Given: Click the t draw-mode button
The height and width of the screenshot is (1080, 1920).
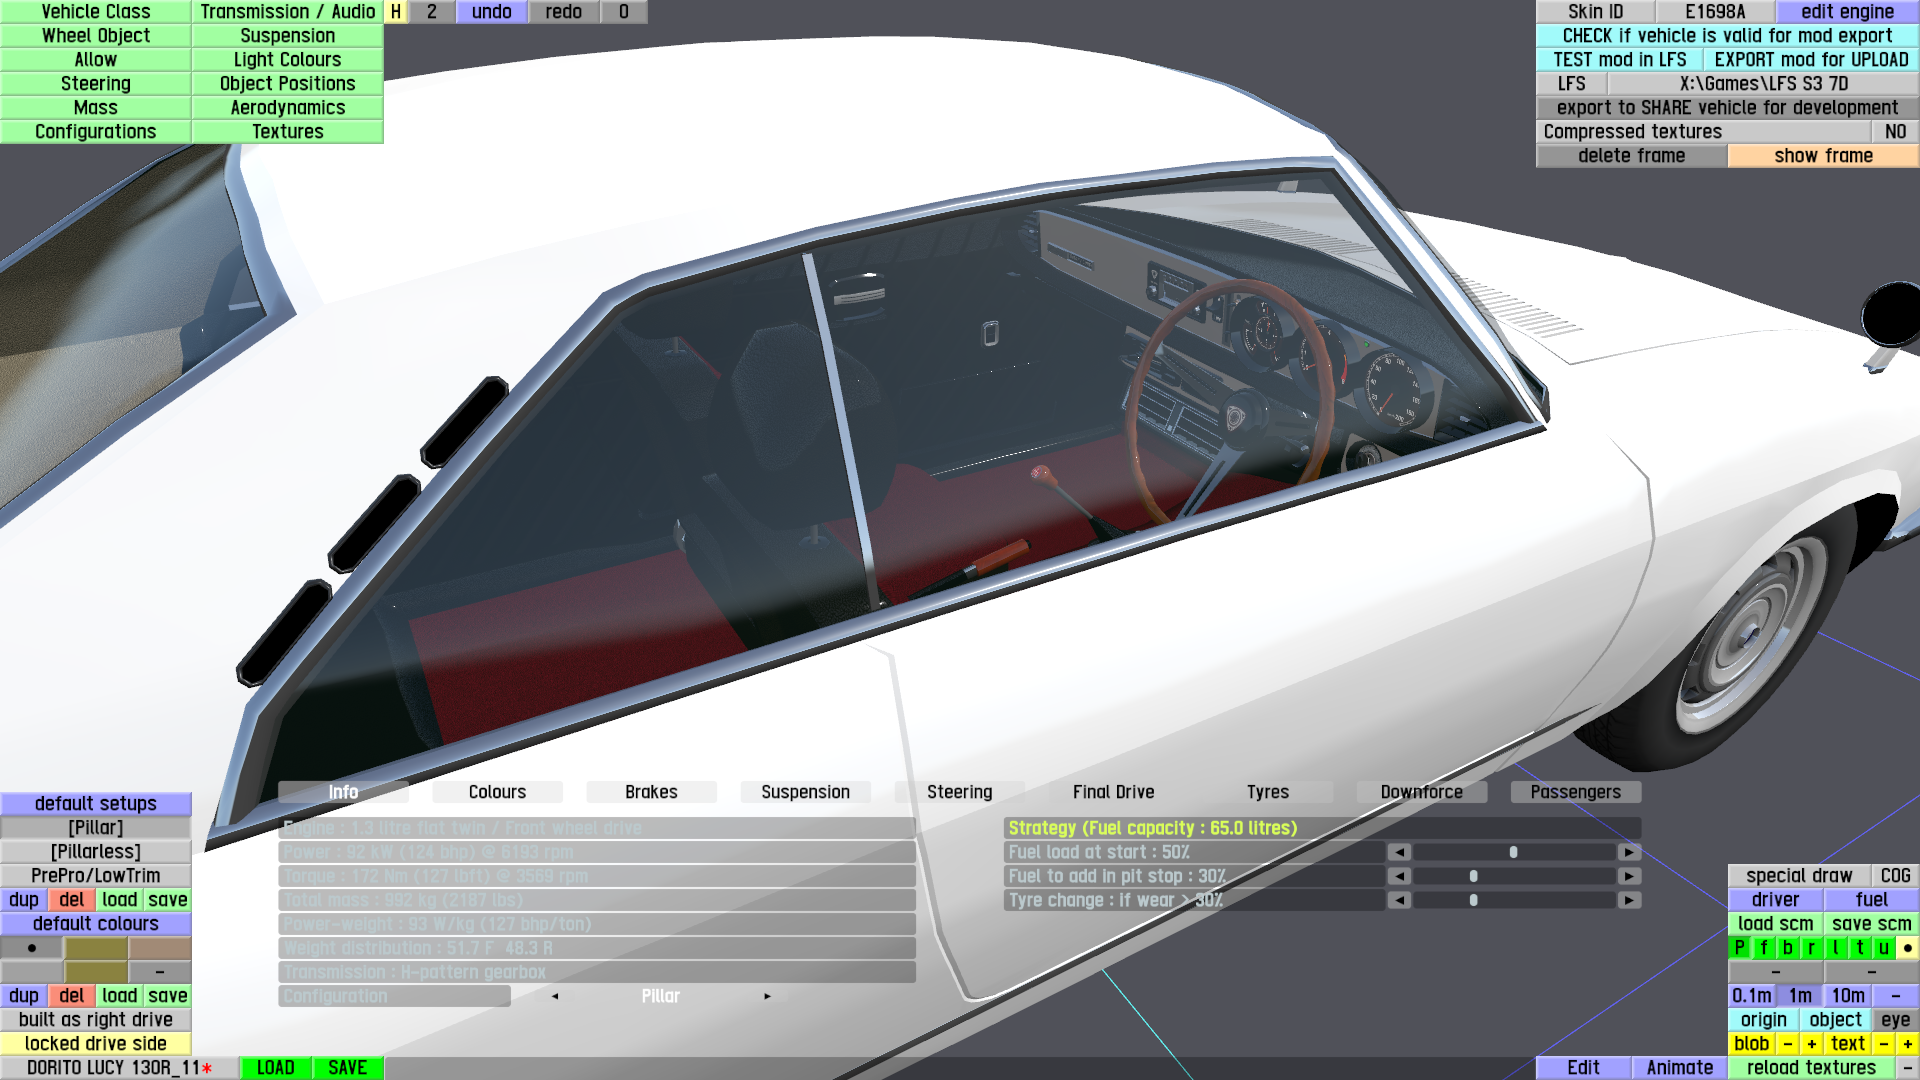Looking at the screenshot, I should 1859,948.
